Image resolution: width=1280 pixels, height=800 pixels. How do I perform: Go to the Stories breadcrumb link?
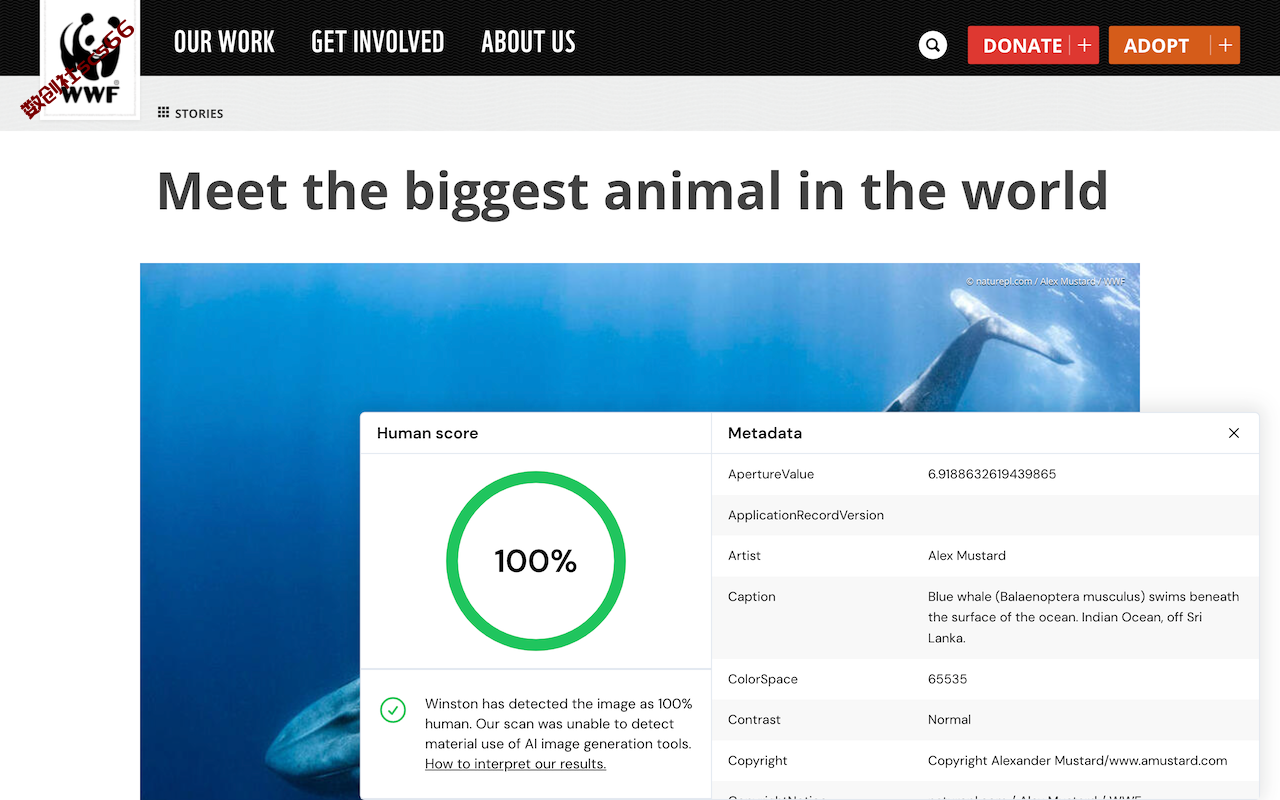click(x=199, y=114)
